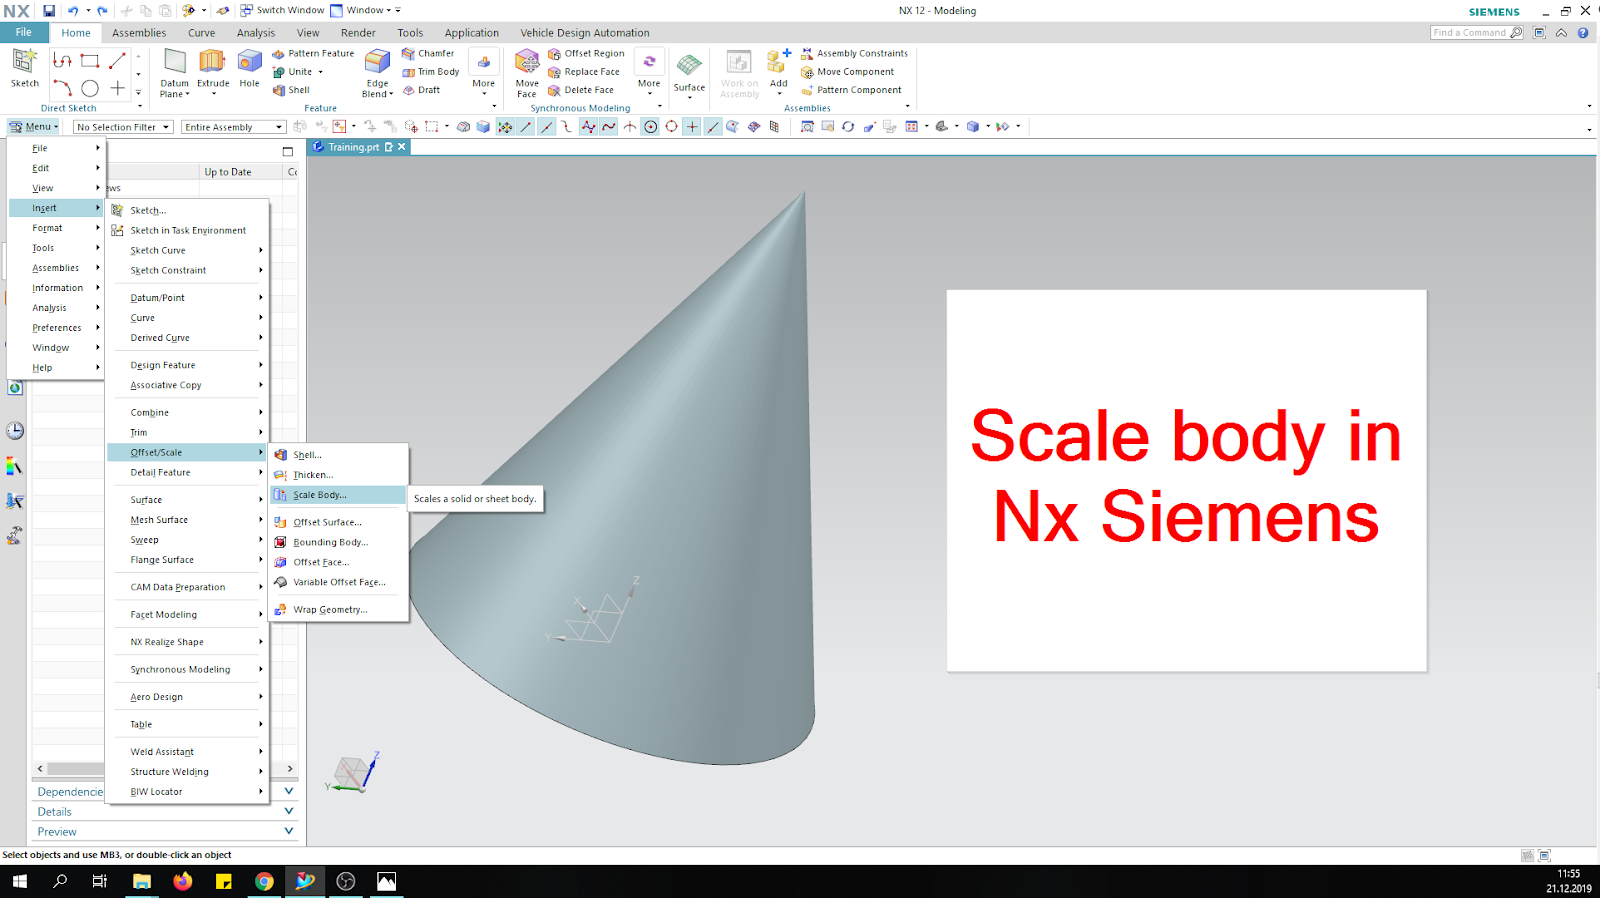Open the File tab

point(24,33)
